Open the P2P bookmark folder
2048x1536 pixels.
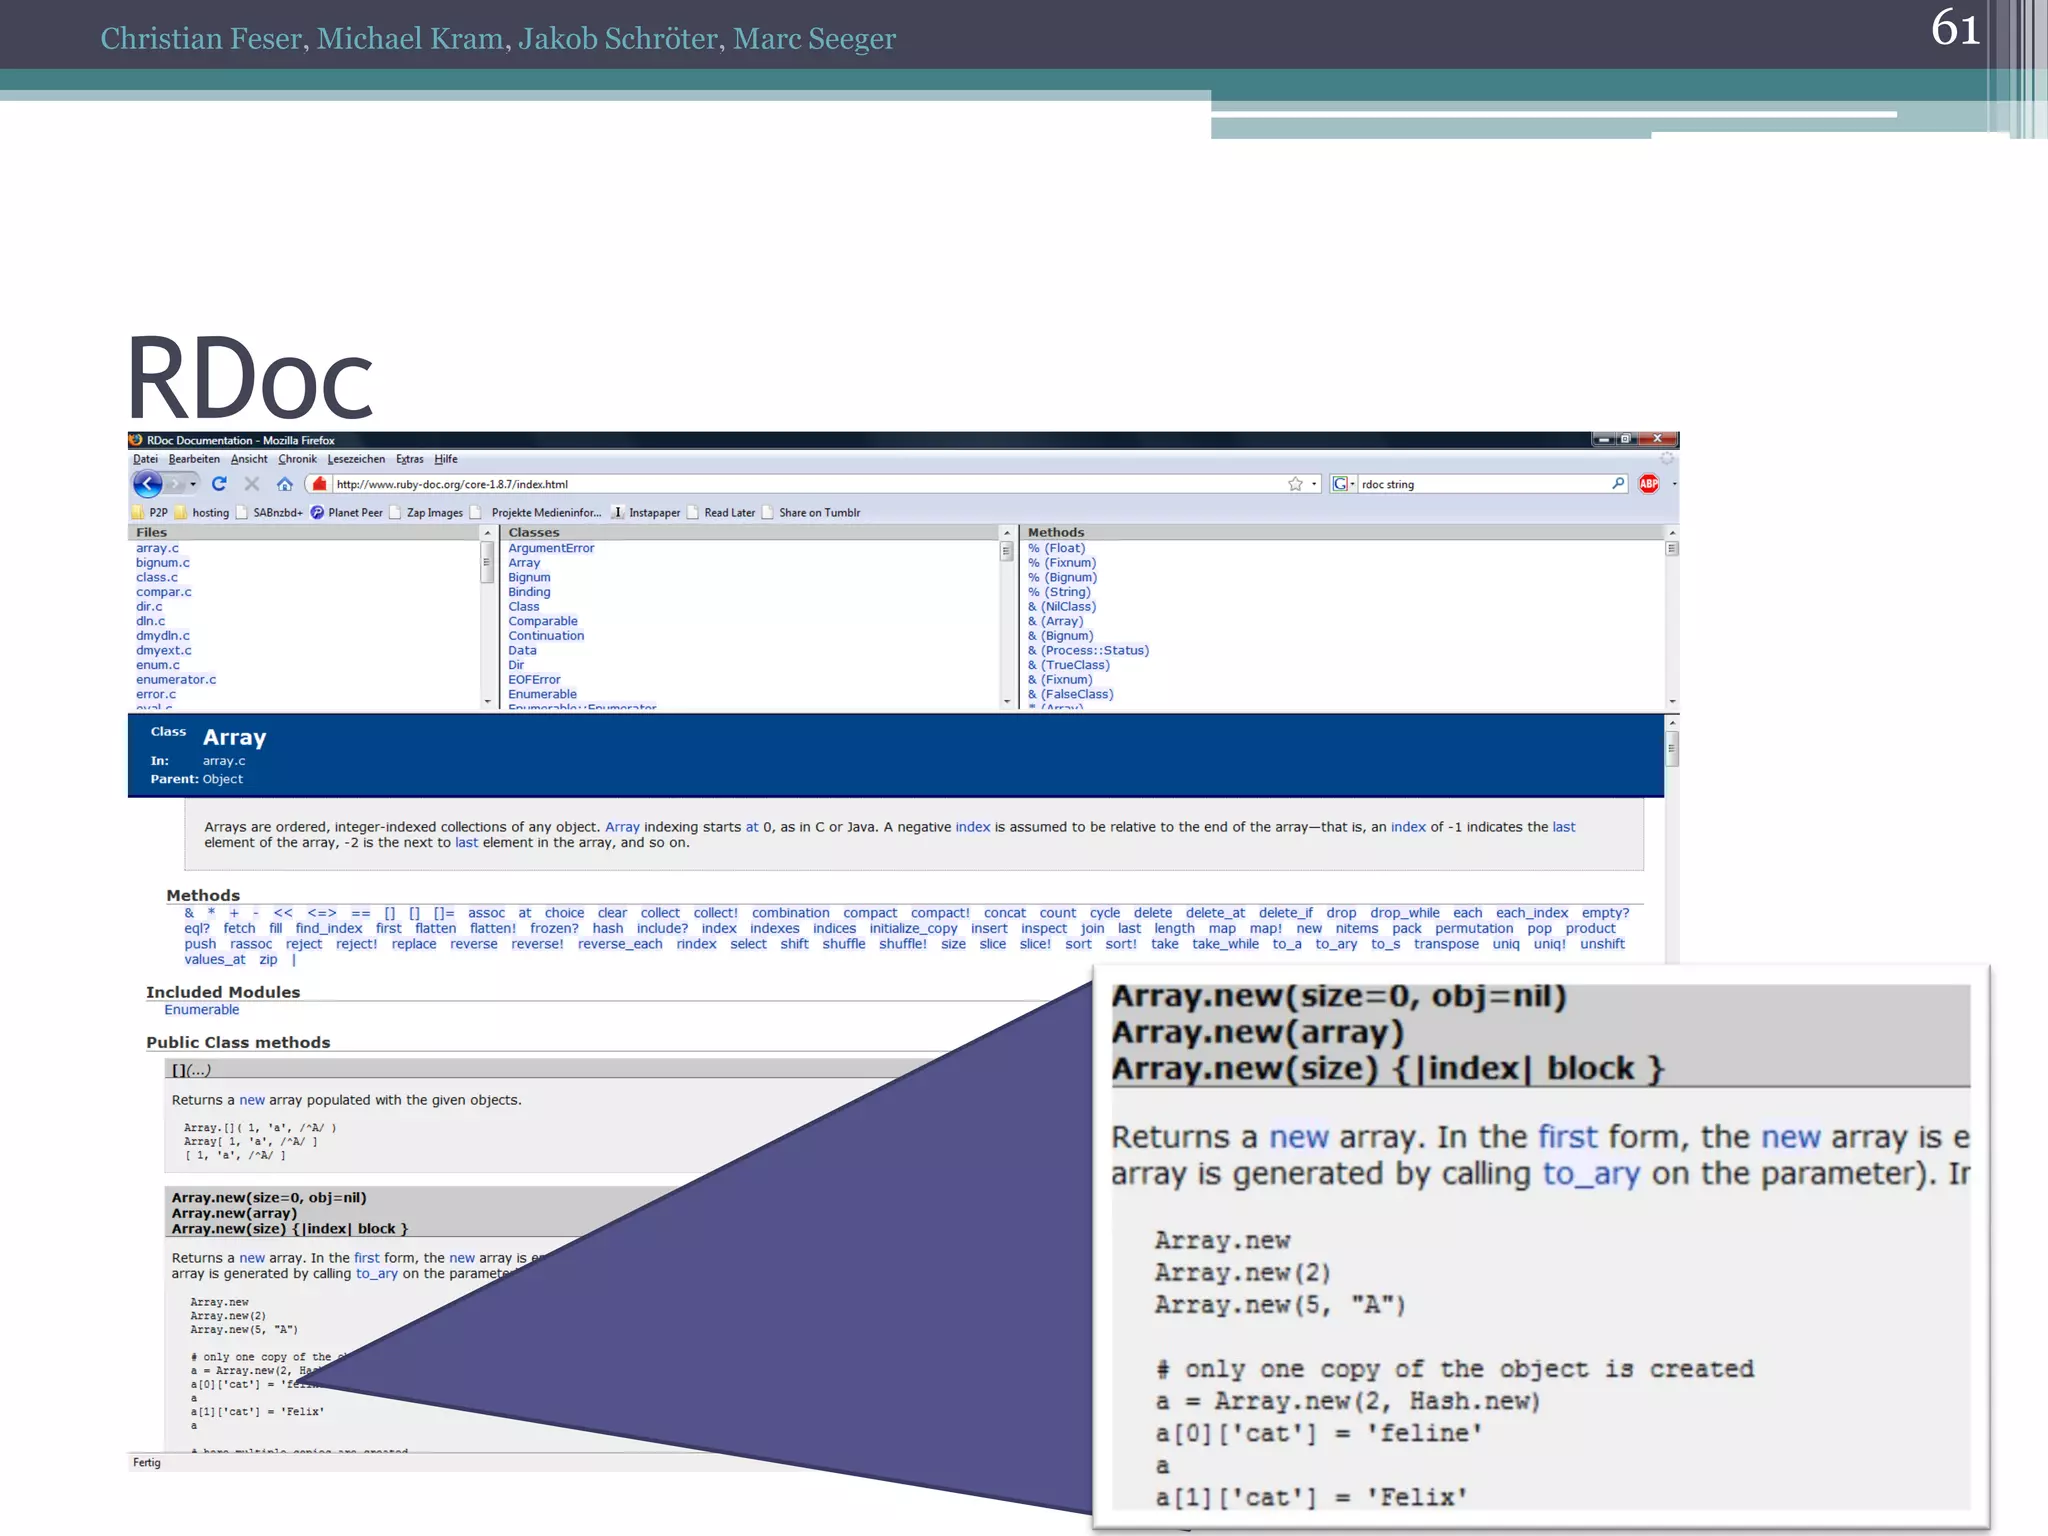tap(150, 513)
